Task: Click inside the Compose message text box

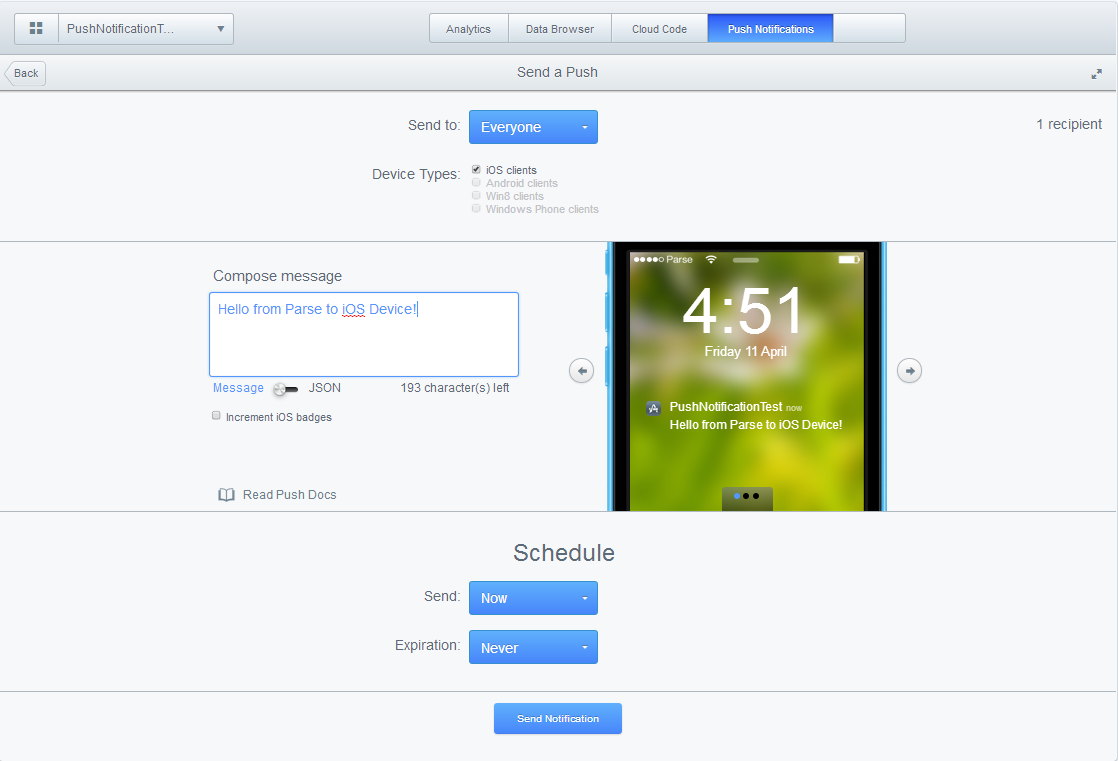Action: pyautogui.click(x=364, y=334)
